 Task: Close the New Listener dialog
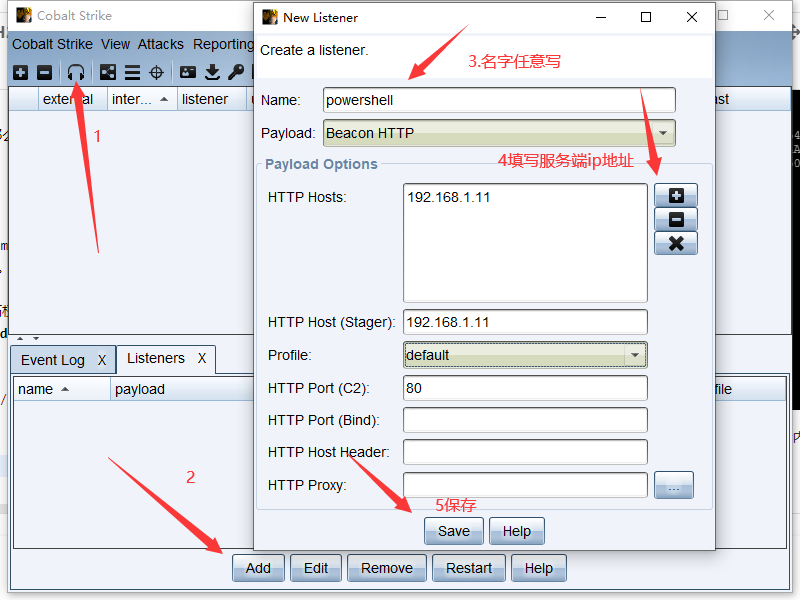click(x=692, y=17)
